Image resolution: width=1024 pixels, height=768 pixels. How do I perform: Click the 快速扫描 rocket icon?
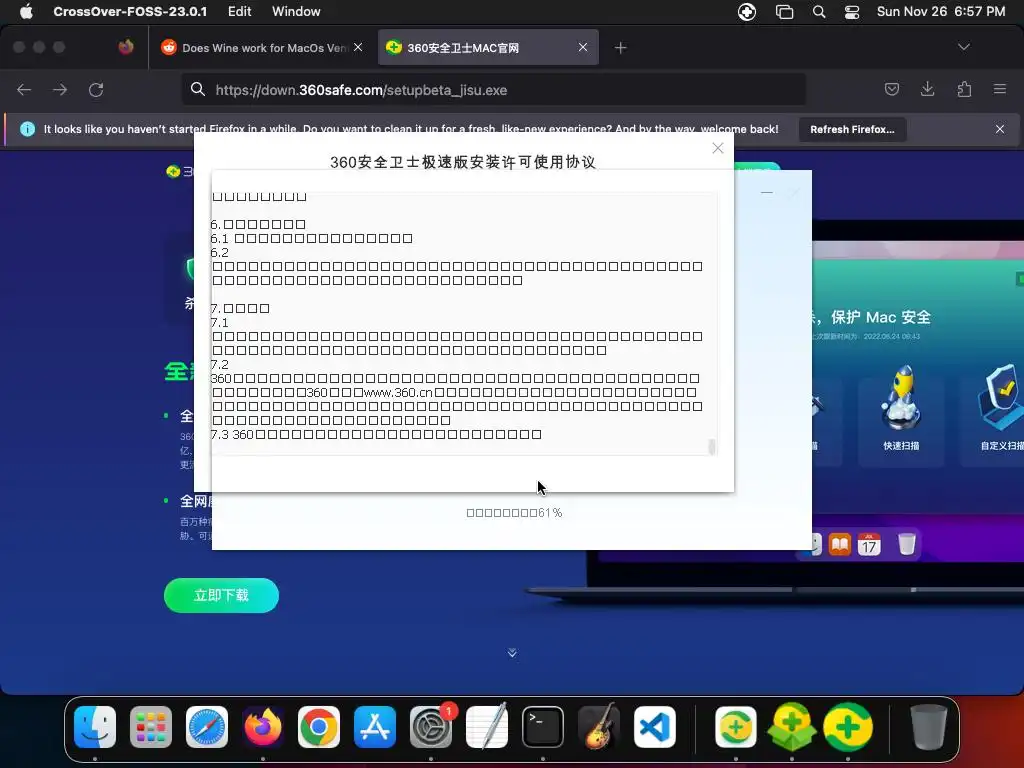pos(901,400)
